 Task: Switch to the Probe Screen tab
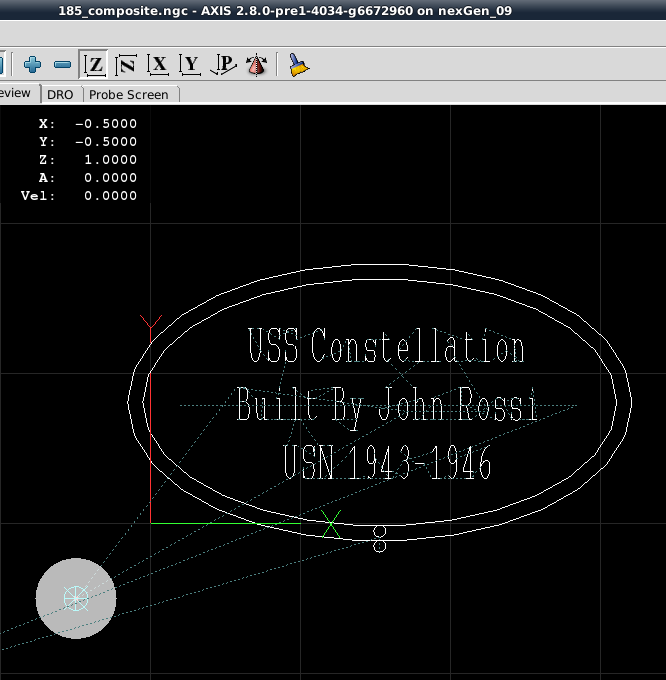(x=129, y=94)
